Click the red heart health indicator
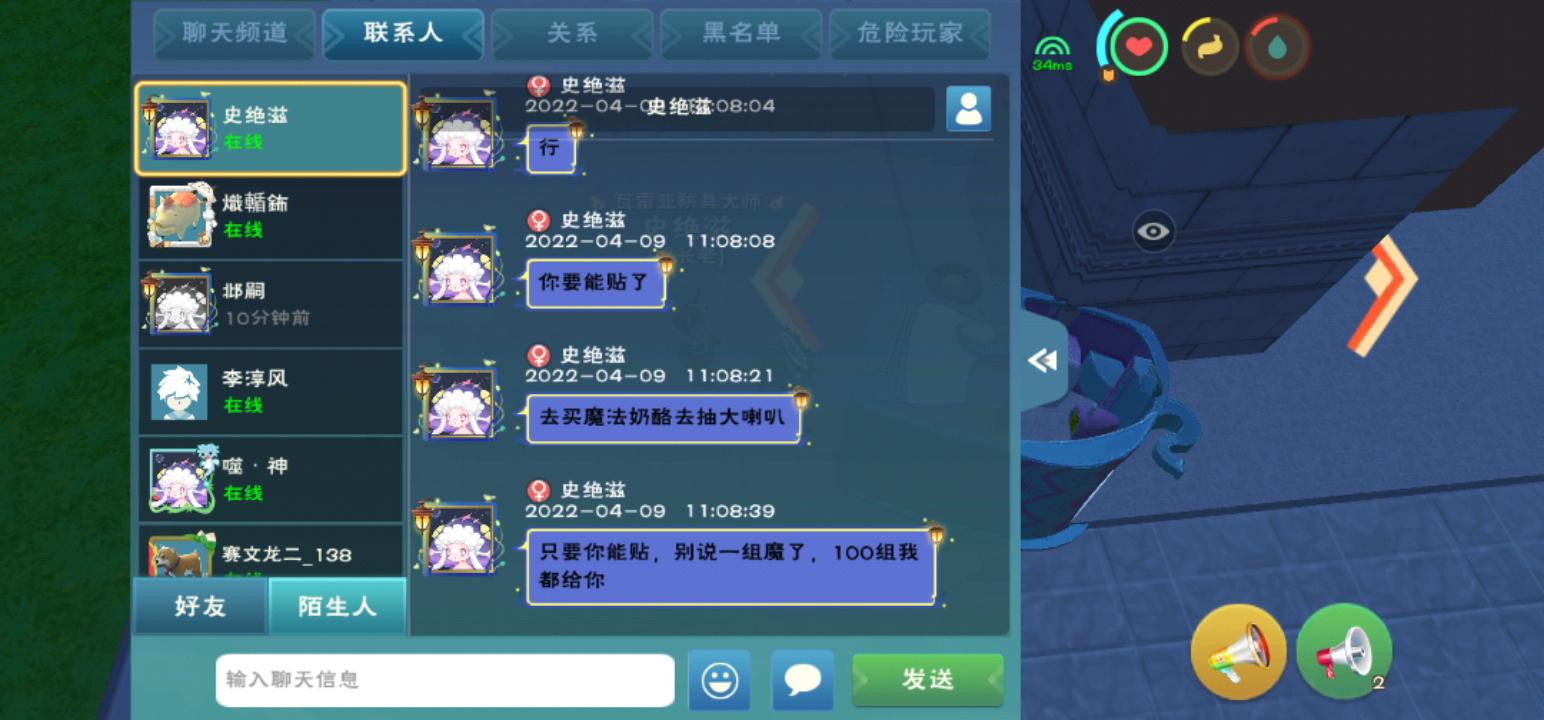The image size is (1544, 720). click(x=1139, y=46)
